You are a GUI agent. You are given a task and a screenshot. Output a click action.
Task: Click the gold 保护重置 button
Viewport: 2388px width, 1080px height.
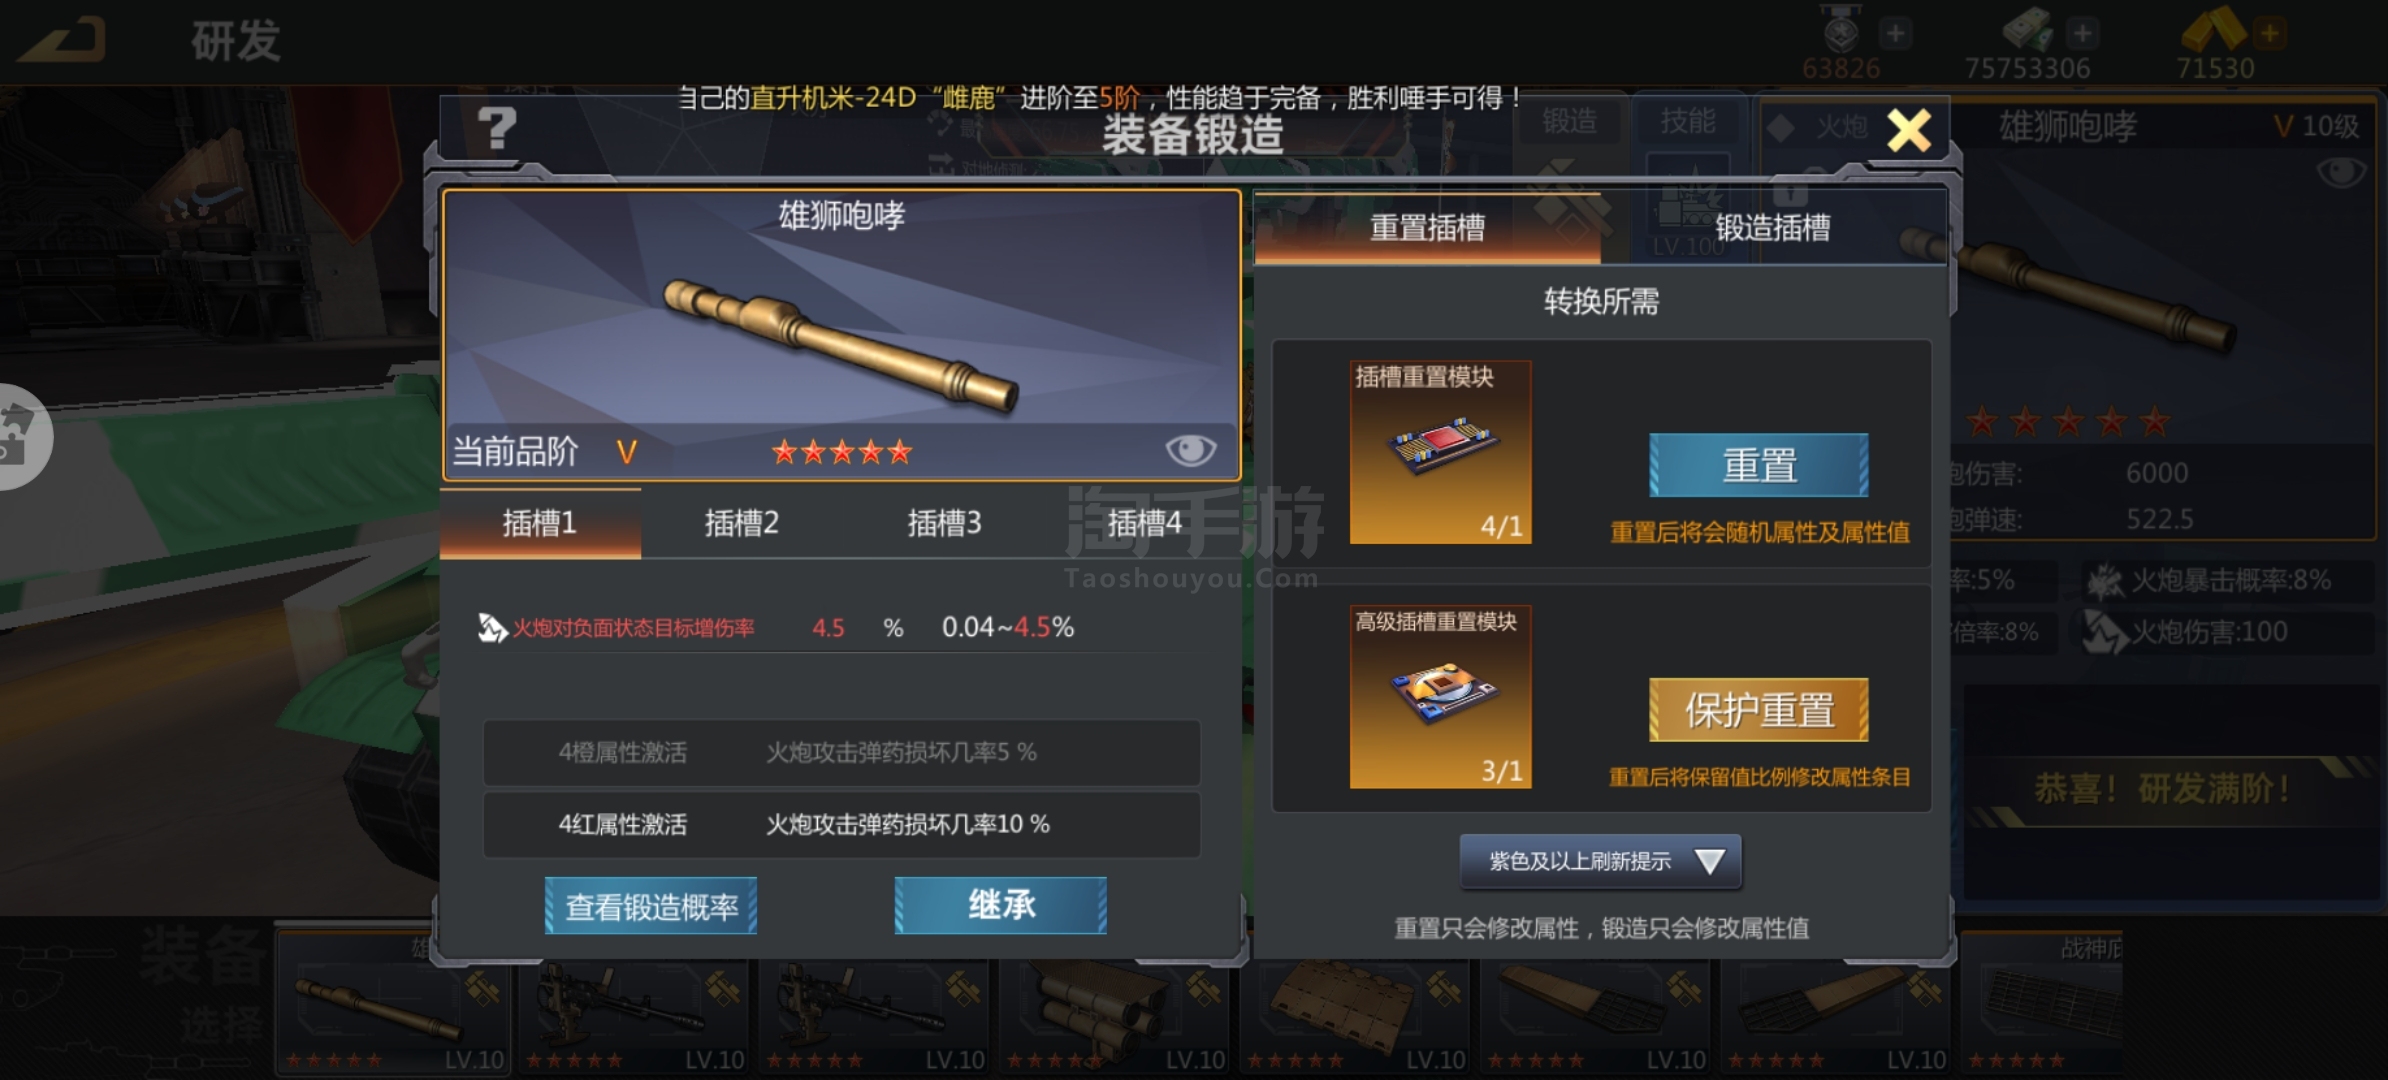(x=1759, y=710)
